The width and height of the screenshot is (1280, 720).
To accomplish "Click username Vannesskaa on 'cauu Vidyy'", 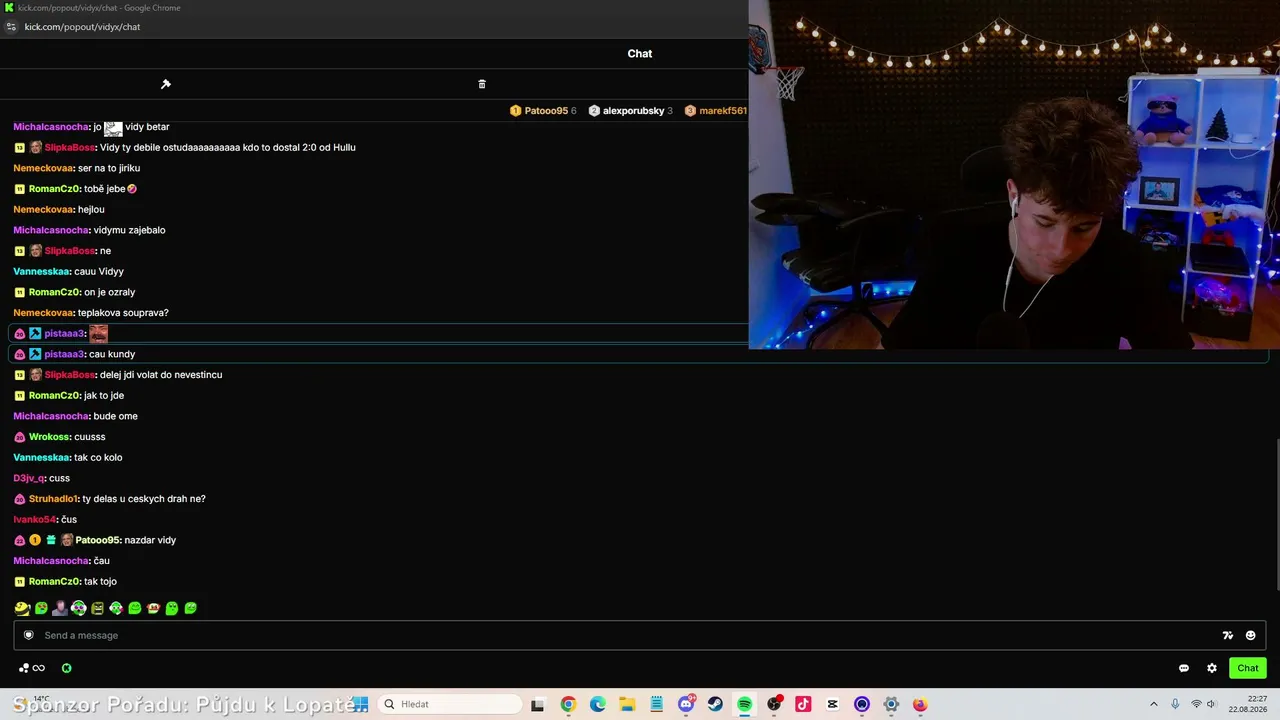I will click(41, 271).
